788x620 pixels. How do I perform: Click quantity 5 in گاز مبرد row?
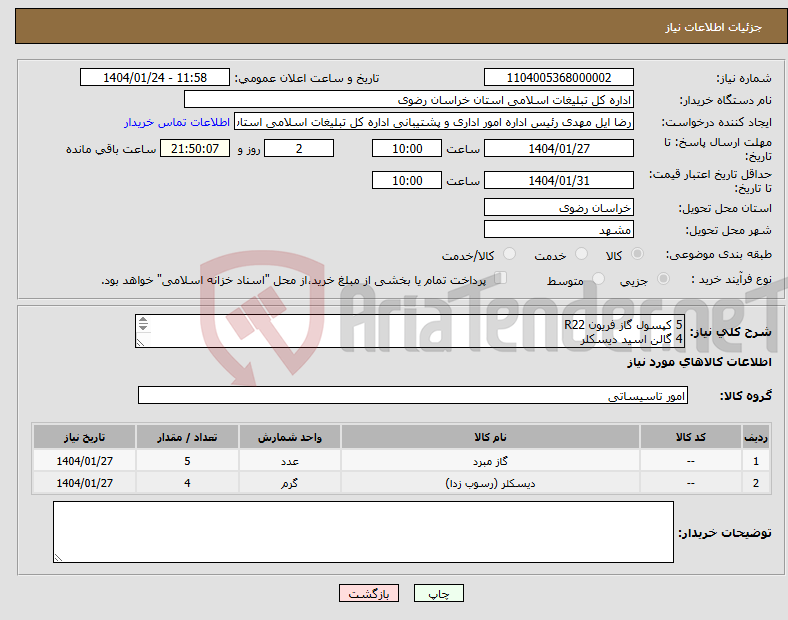pos(187,460)
